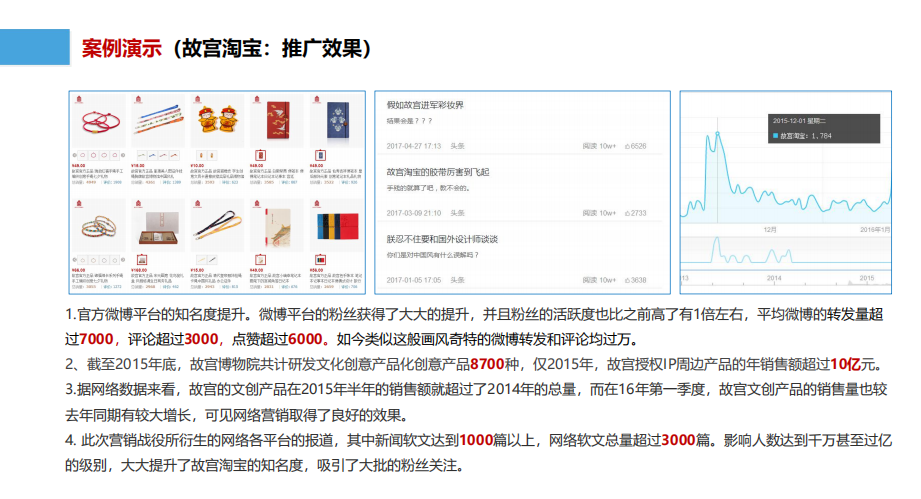Select first variant swatch under red string bracelet
The image size is (921, 499).
[x=83, y=156]
